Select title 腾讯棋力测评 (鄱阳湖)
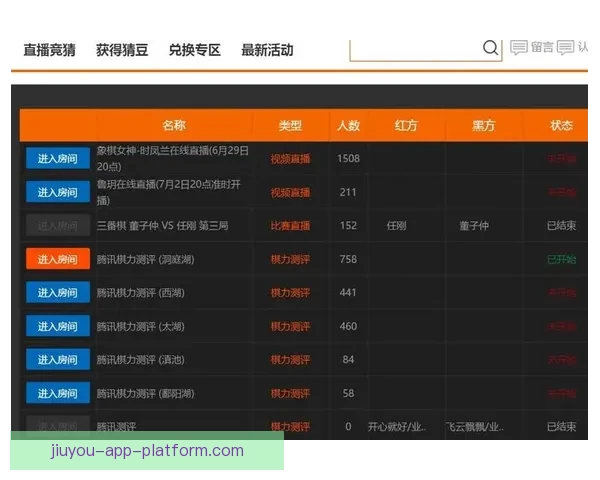The width and height of the screenshot is (600, 480). (145, 393)
